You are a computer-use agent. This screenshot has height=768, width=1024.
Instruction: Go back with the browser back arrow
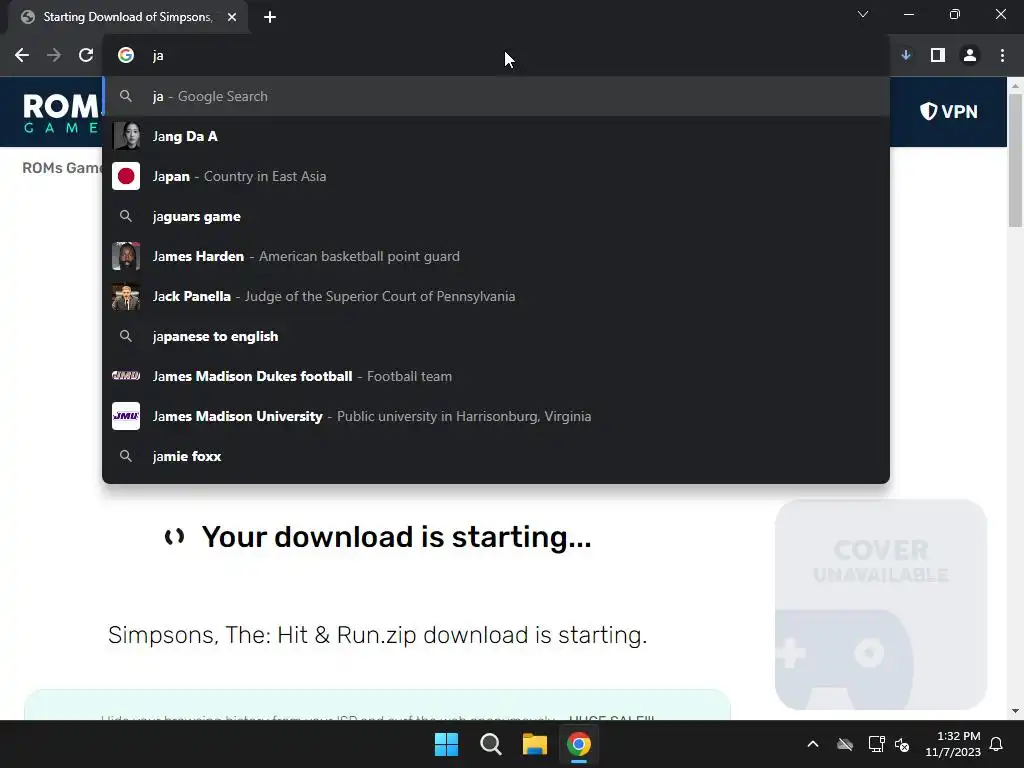coord(22,56)
